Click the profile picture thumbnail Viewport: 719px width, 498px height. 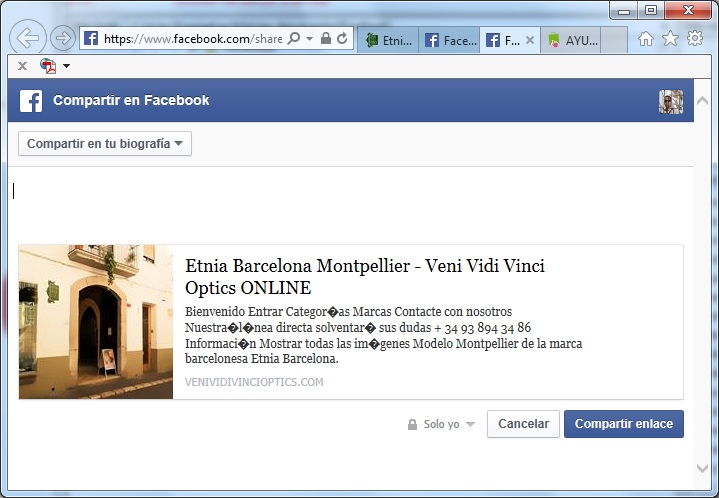tap(671, 101)
